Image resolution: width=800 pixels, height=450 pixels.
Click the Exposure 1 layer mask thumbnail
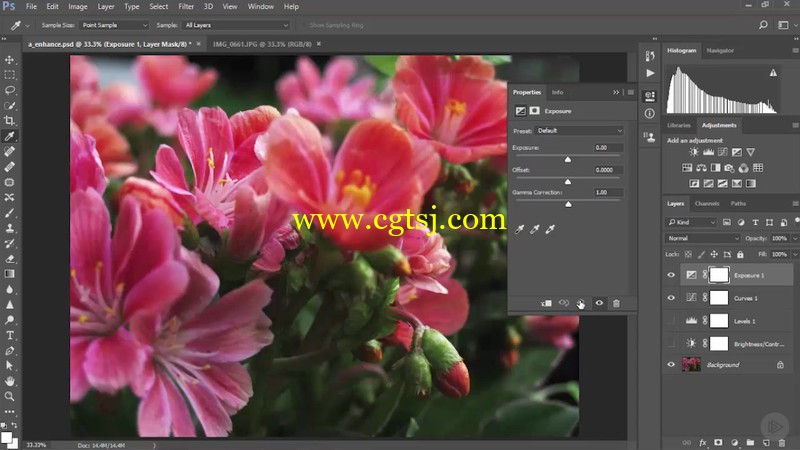point(719,275)
